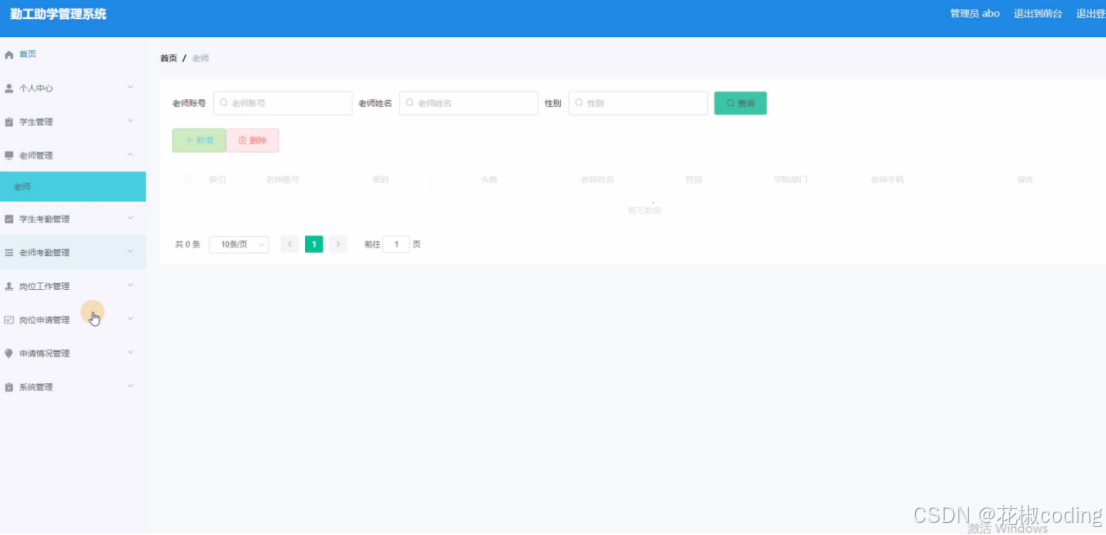Click the 首页 breadcrumb link
The image size is (1106, 535).
pos(169,59)
